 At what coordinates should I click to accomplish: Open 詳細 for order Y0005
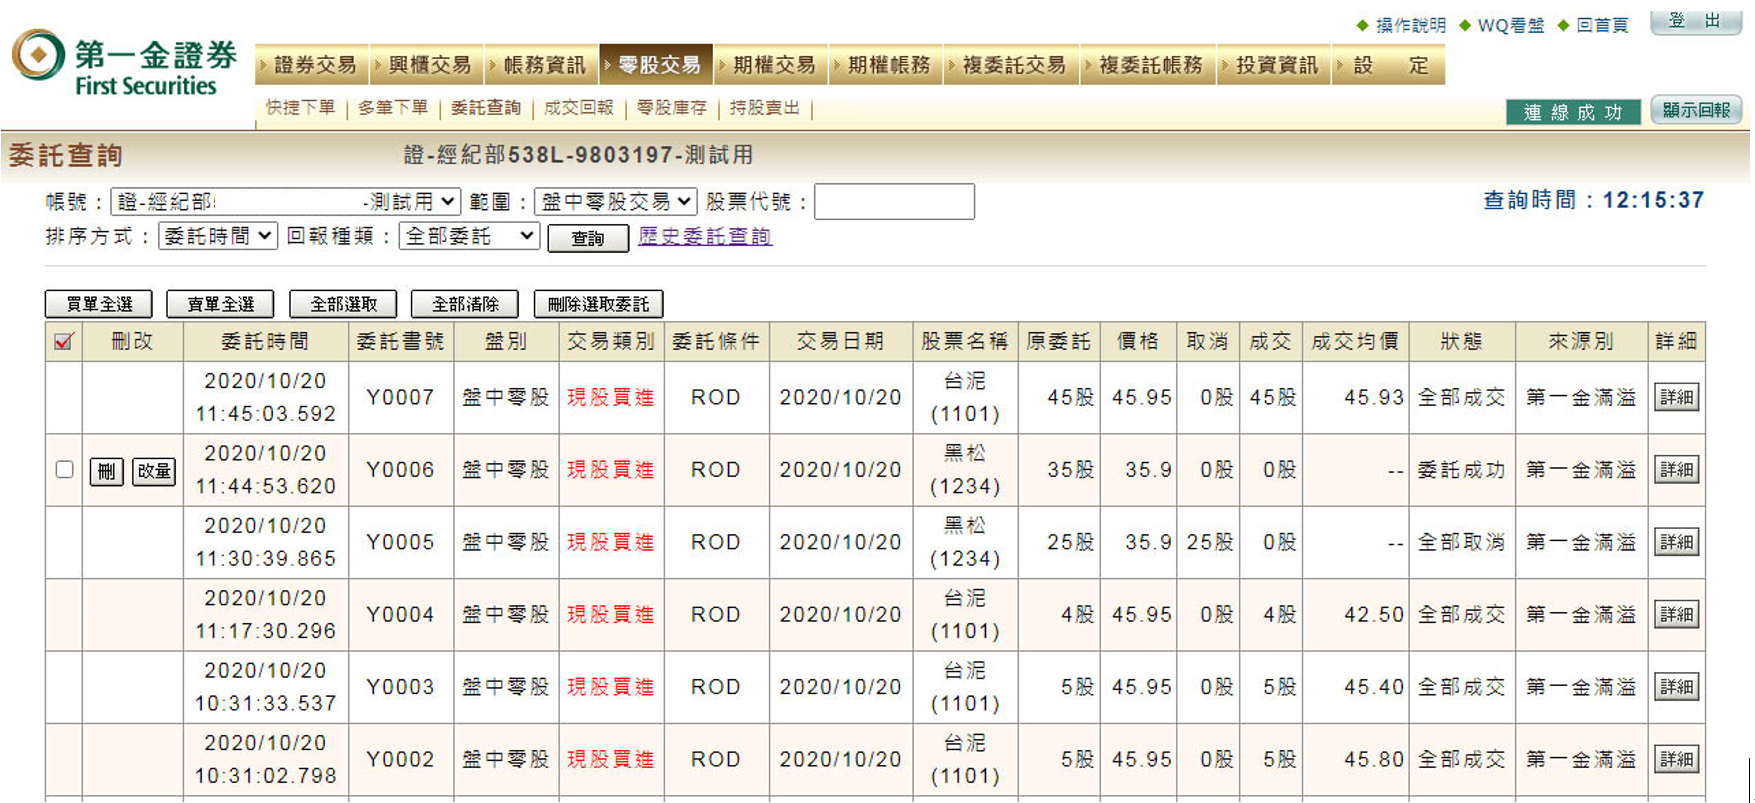(x=1676, y=543)
